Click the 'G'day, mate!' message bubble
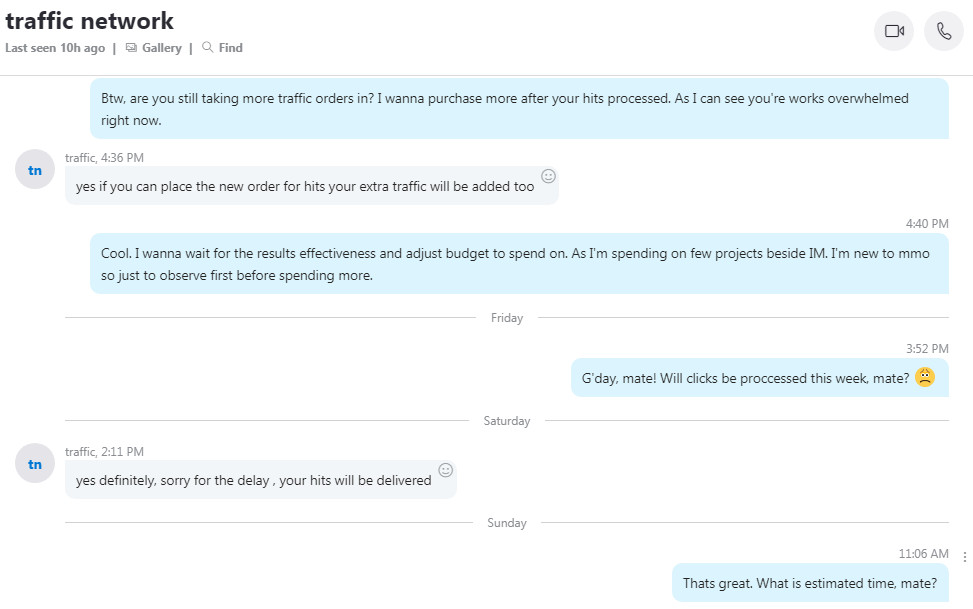The image size is (973, 609). click(x=760, y=377)
